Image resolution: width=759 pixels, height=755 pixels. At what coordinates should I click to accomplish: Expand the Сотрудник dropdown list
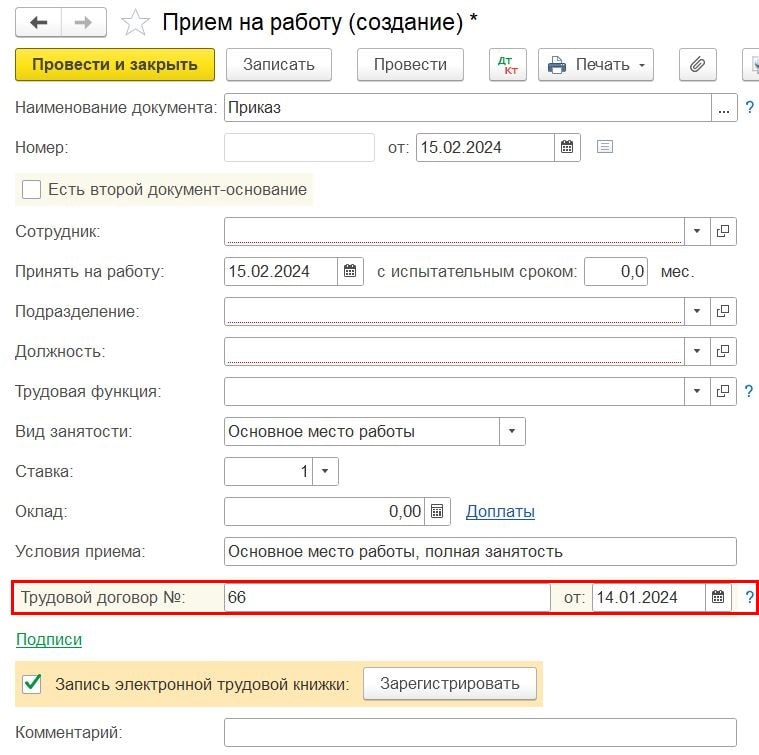(697, 231)
